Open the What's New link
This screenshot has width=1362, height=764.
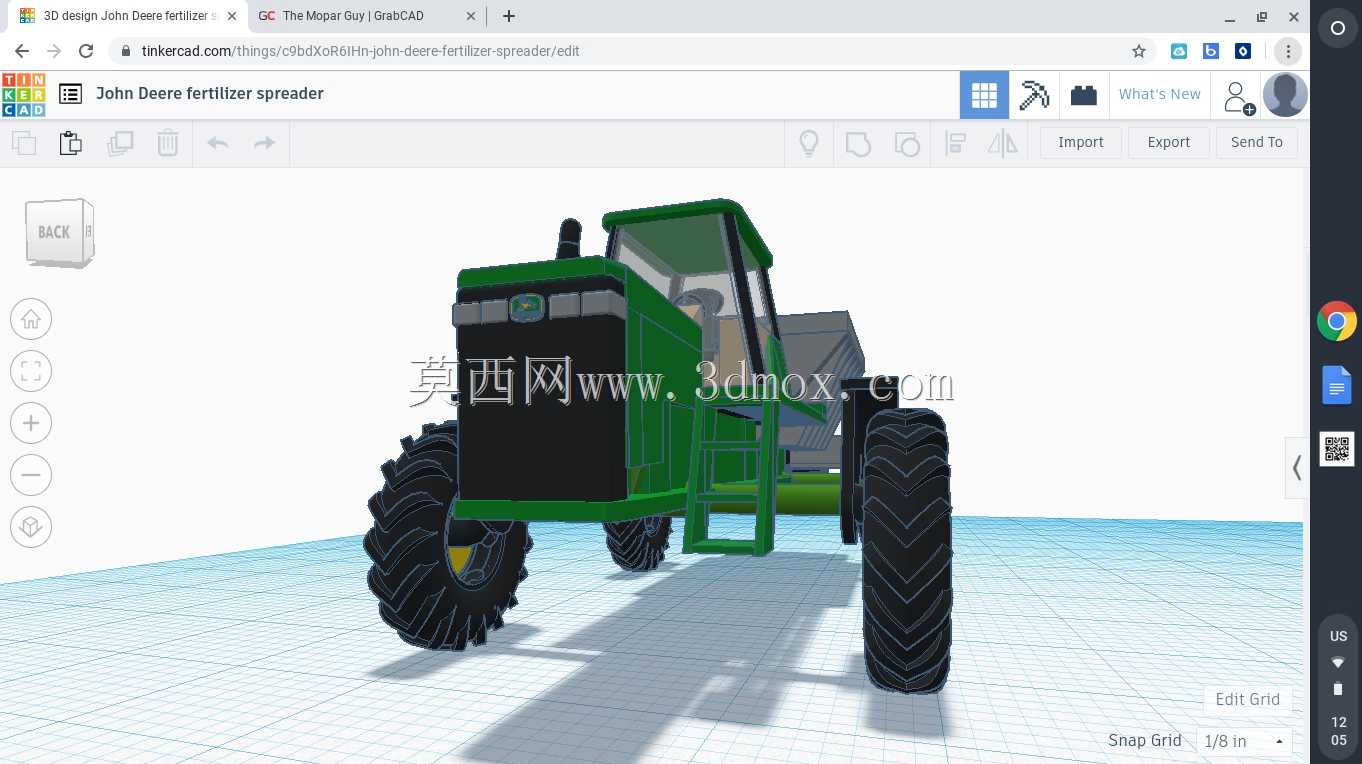pos(1160,94)
